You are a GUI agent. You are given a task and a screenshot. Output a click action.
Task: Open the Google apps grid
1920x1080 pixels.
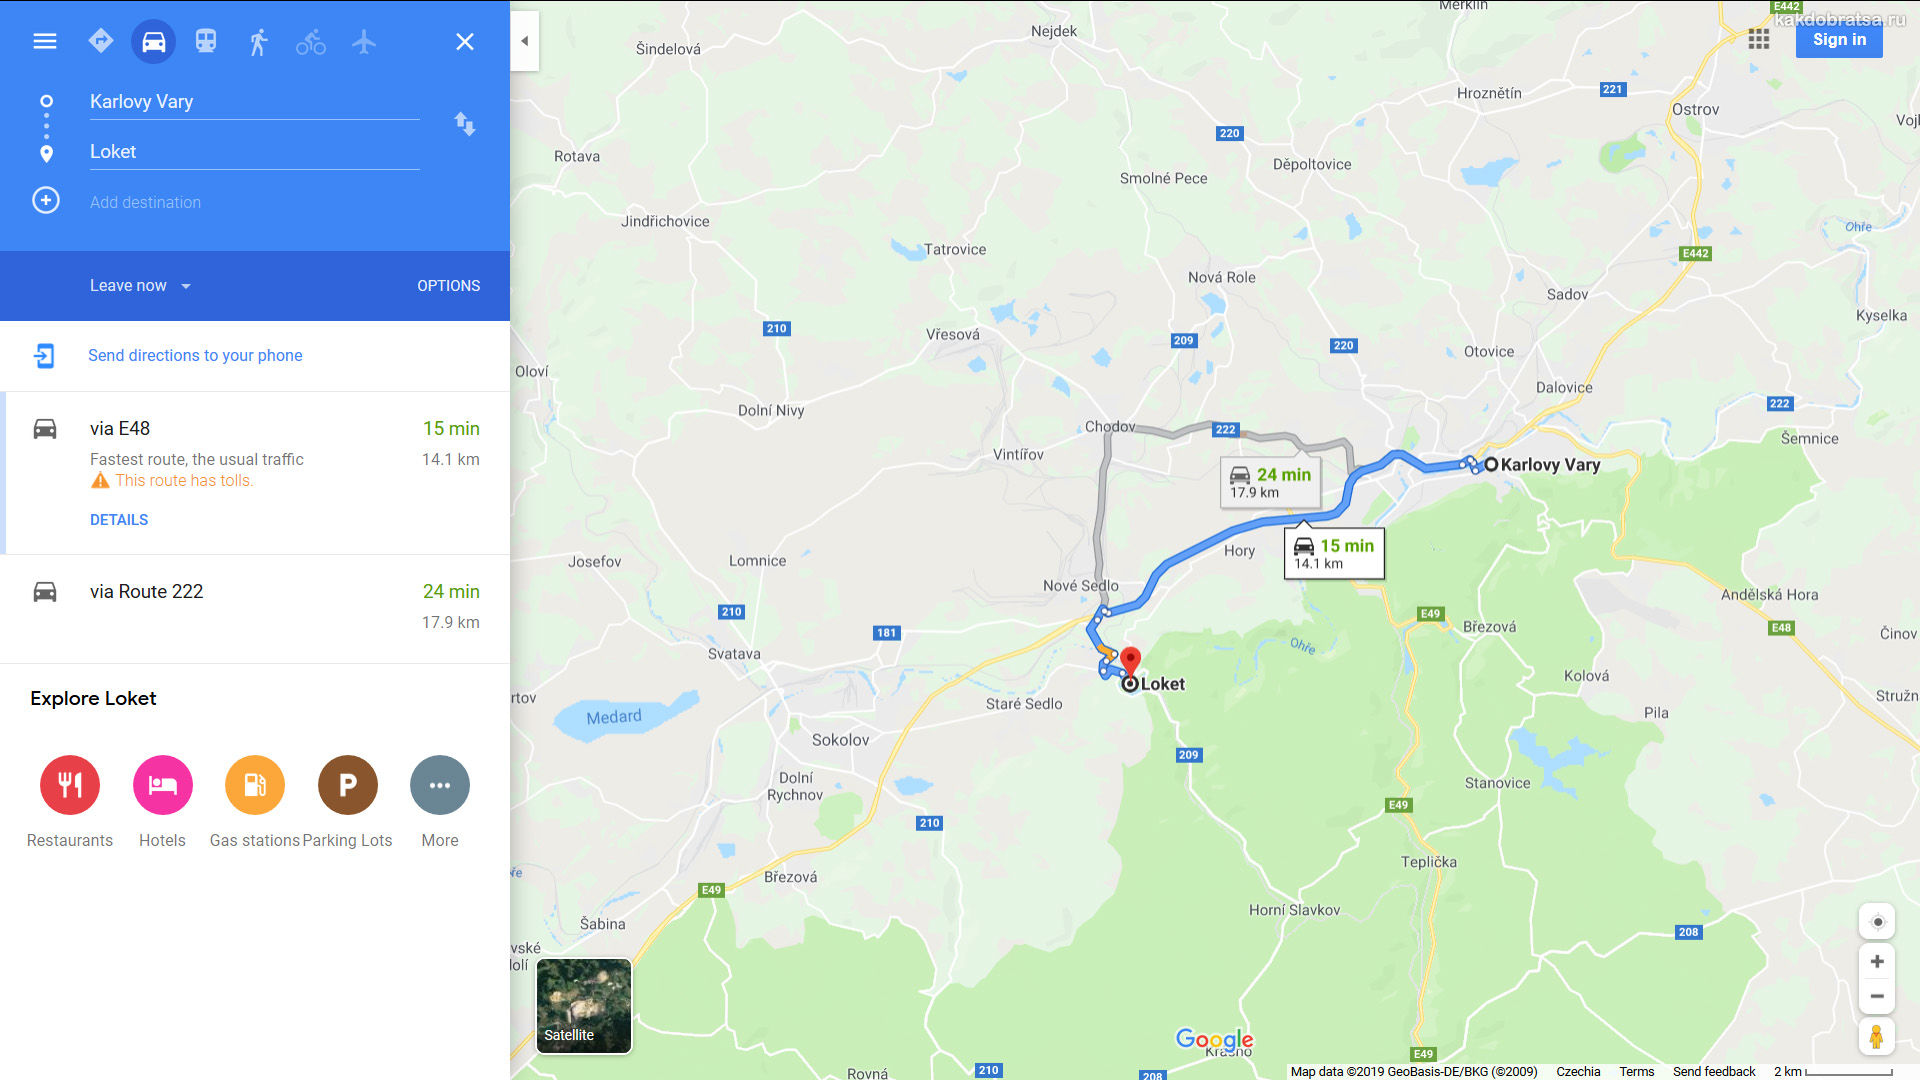click(x=1759, y=39)
